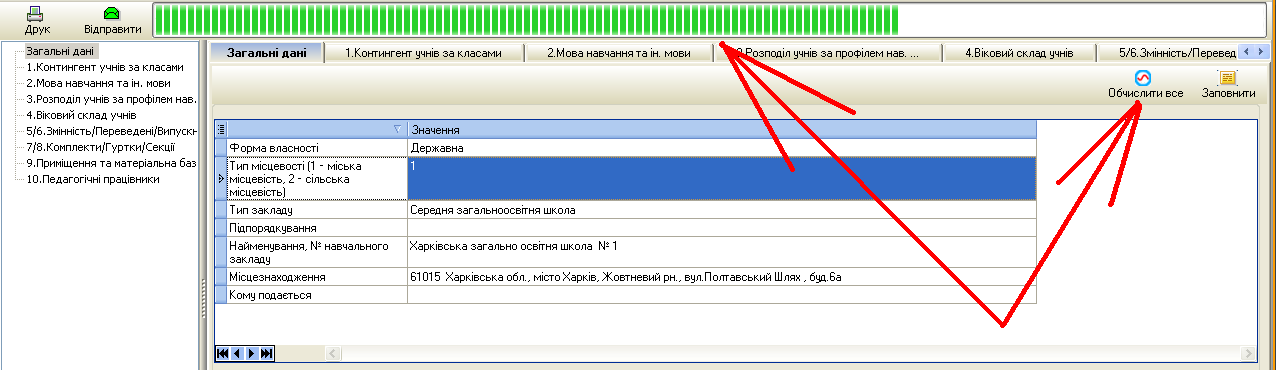Click the Підпорядкування row label

(318, 228)
